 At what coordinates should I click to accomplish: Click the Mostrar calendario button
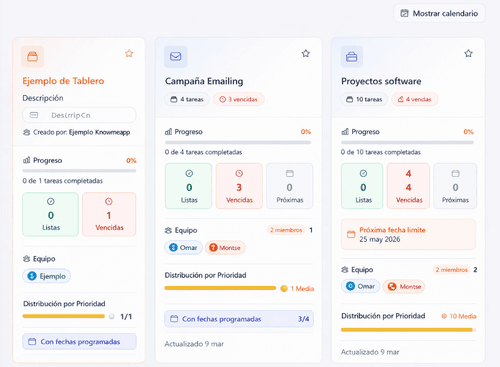click(x=439, y=13)
